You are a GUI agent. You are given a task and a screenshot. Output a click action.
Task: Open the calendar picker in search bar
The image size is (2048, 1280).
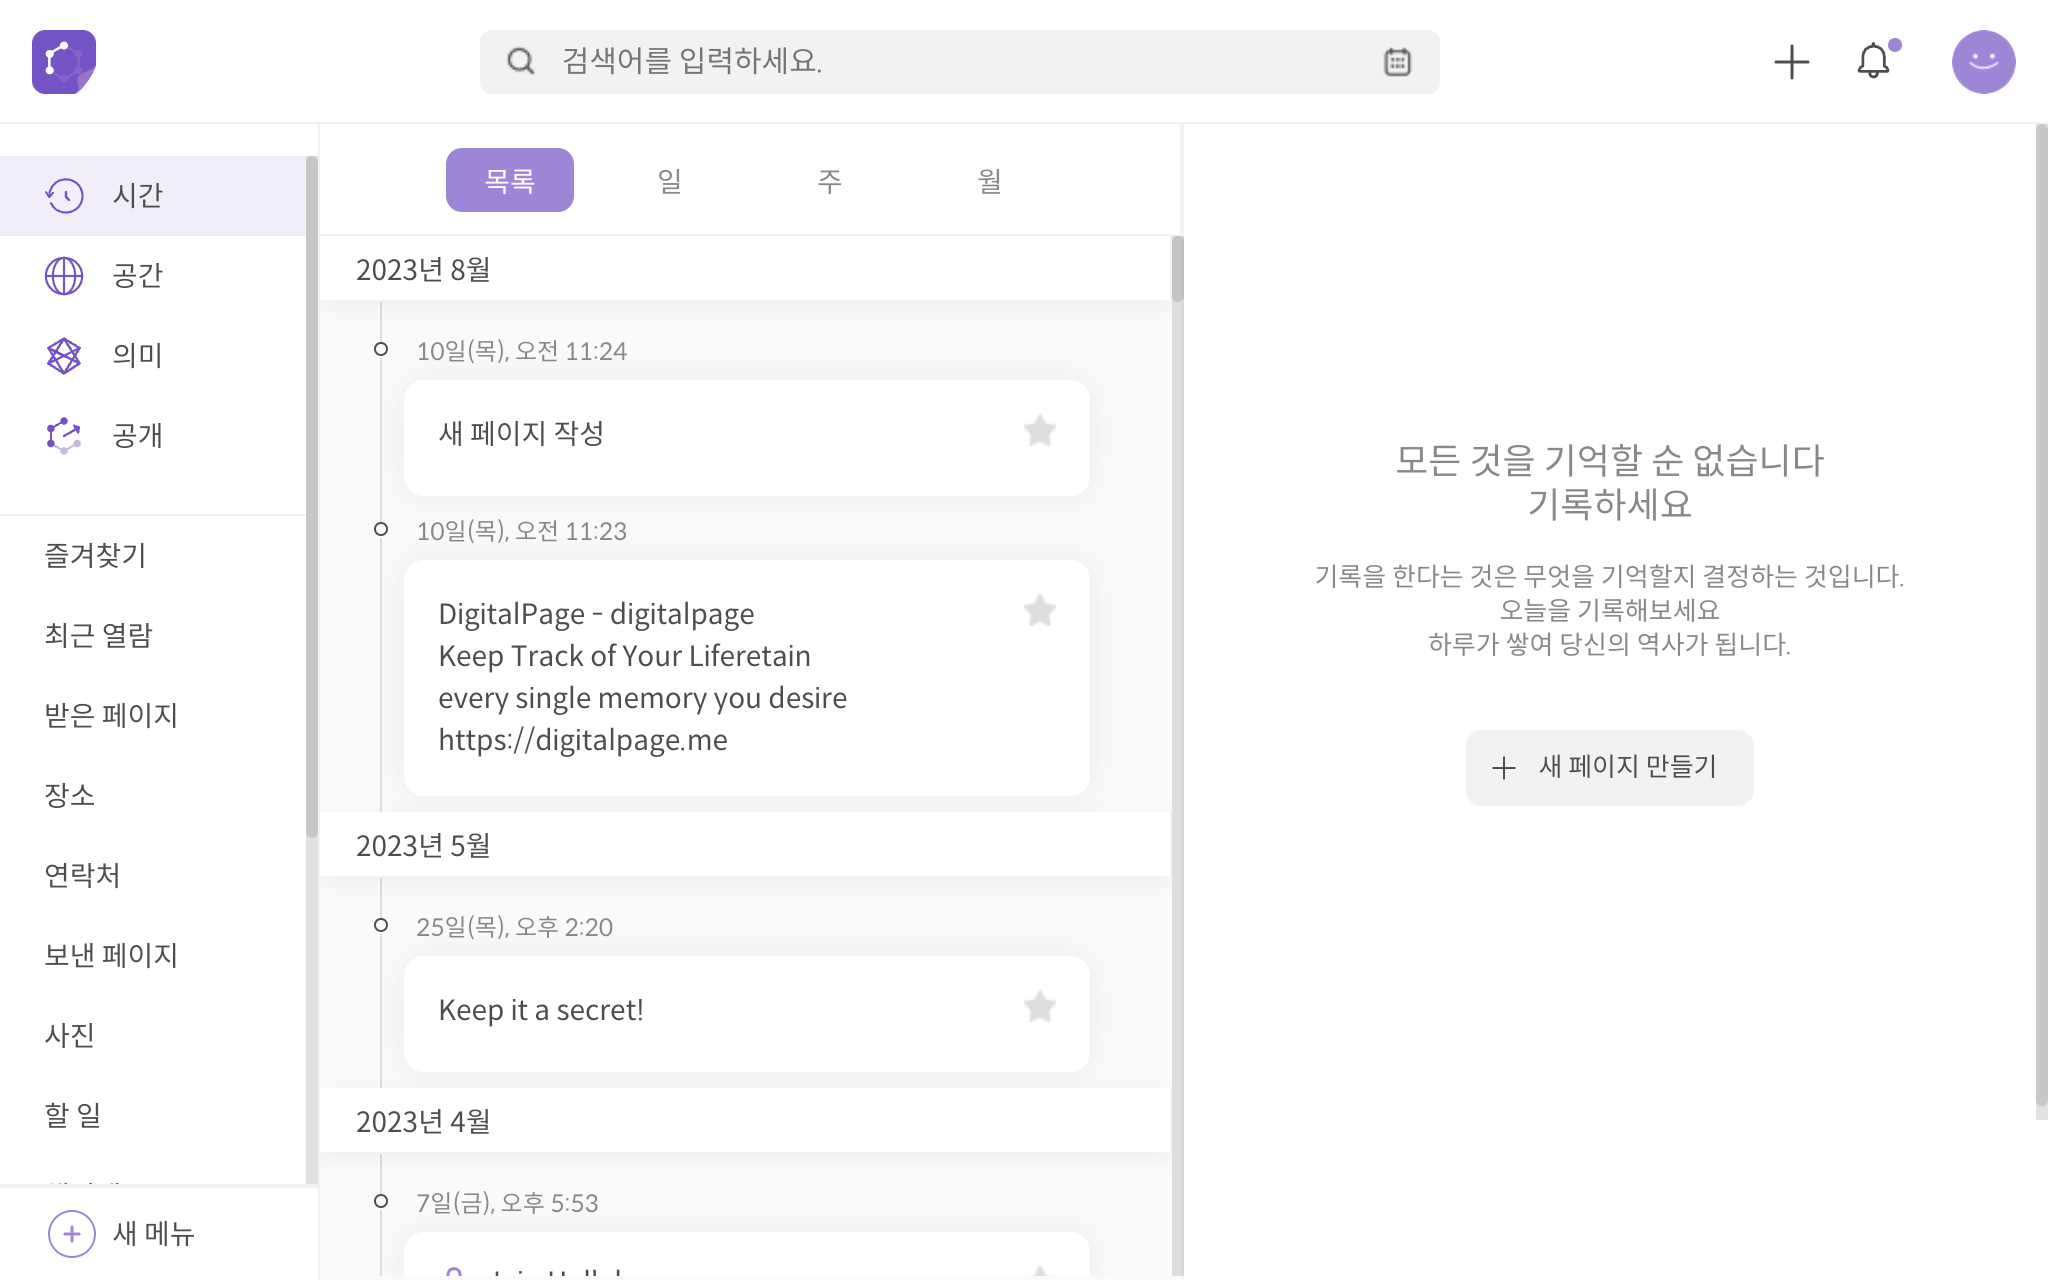click(x=1397, y=62)
